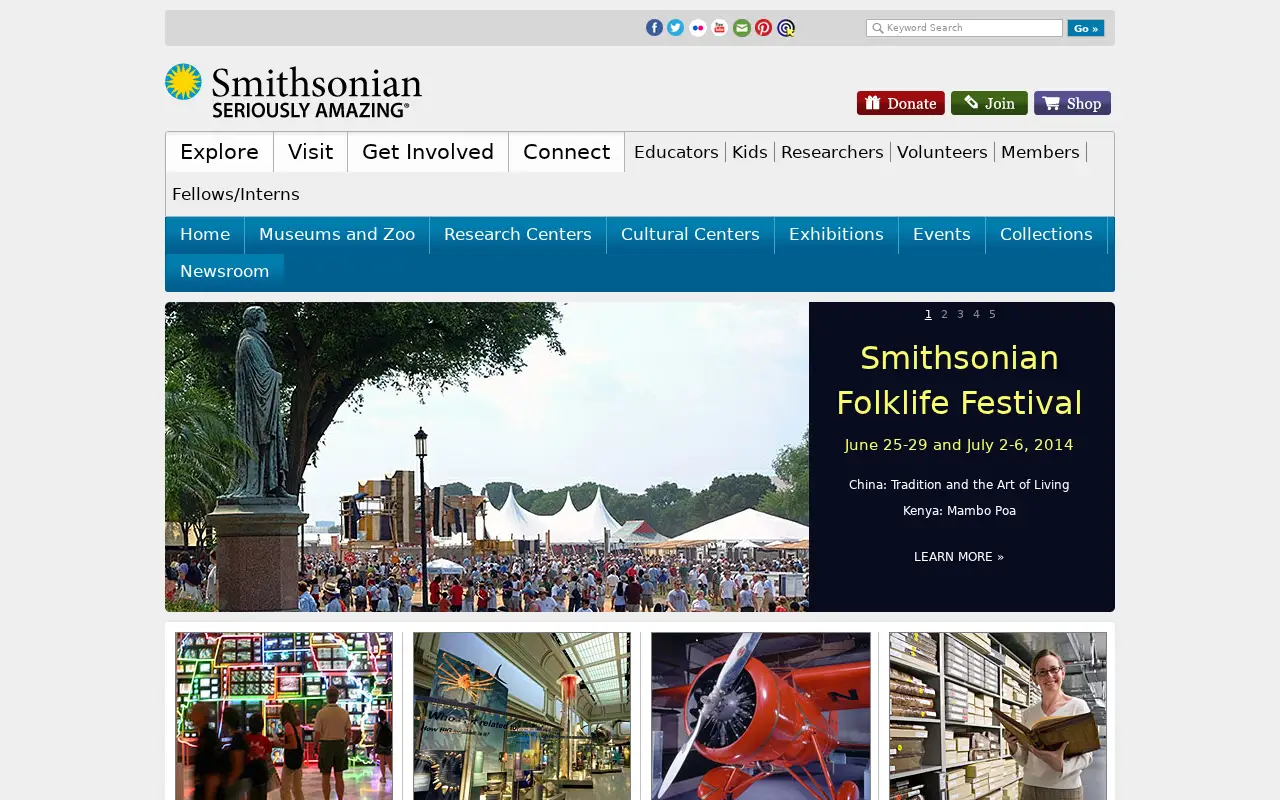1280x800 pixels.
Task: Open the Flickr icon link
Action: tap(698, 28)
